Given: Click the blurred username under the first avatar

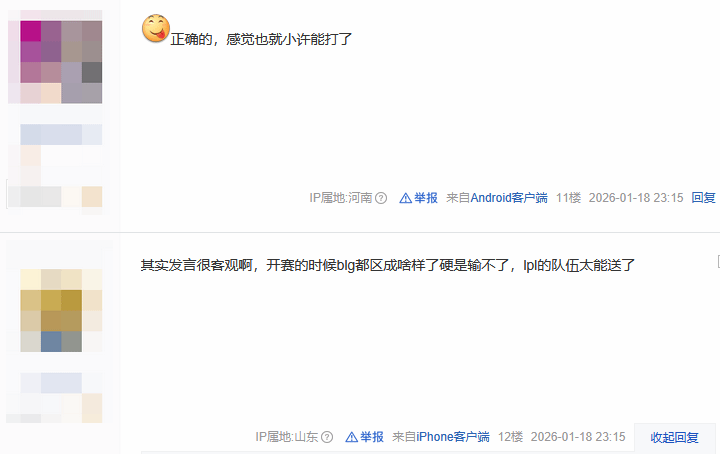Looking at the screenshot, I should [61, 135].
